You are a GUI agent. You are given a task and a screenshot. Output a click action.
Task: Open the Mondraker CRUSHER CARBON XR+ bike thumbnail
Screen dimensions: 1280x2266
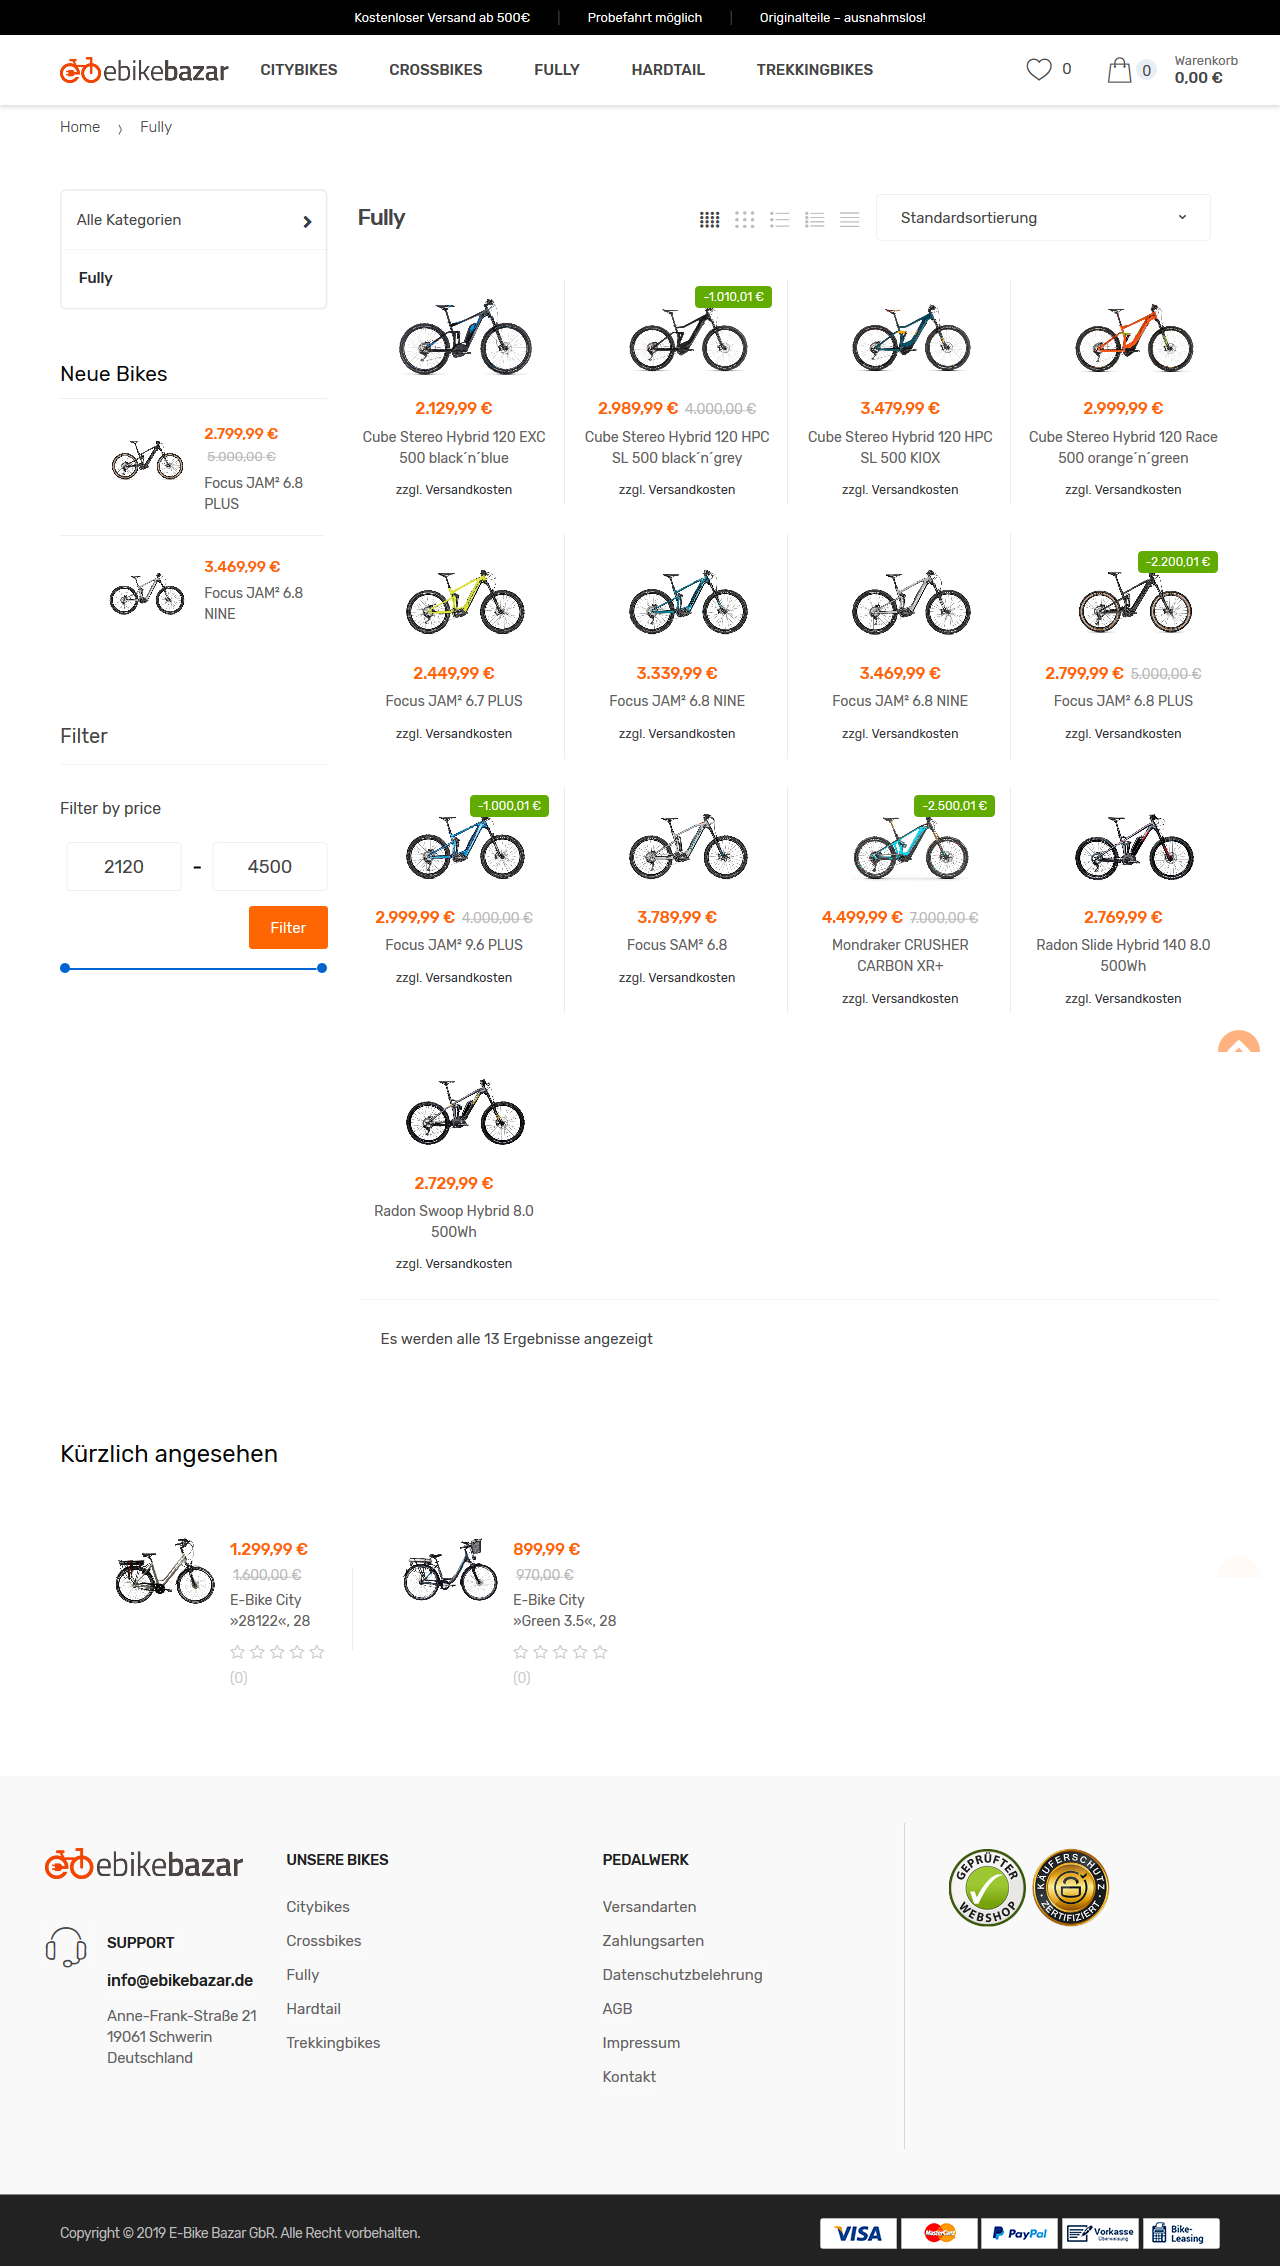pyautogui.click(x=910, y=847)
